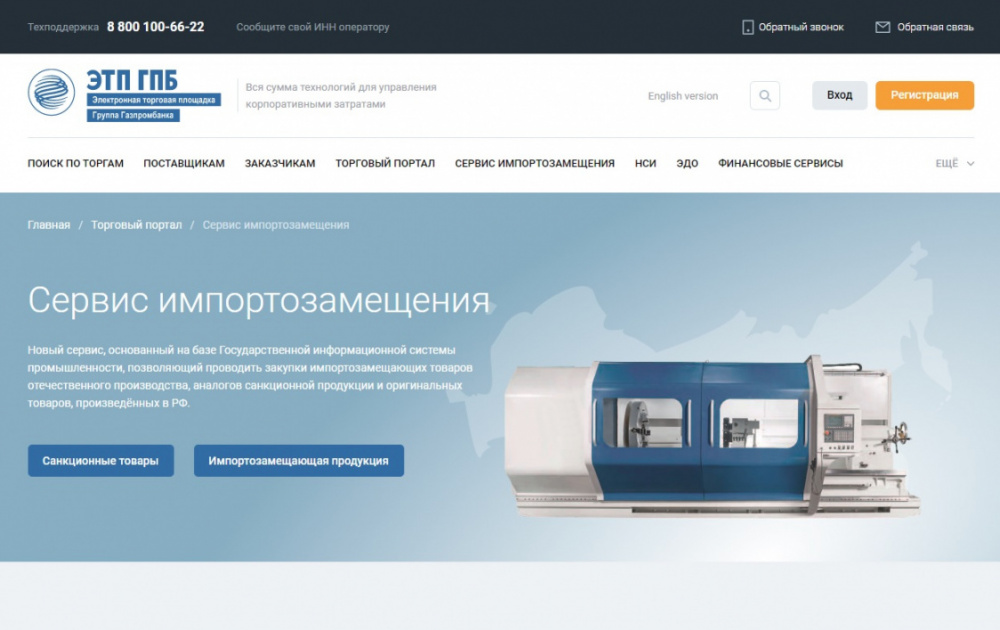Open Импортозамещающая продукция button
The width and height of the screenshot is (1000, 630).
[x=298, y=461]
